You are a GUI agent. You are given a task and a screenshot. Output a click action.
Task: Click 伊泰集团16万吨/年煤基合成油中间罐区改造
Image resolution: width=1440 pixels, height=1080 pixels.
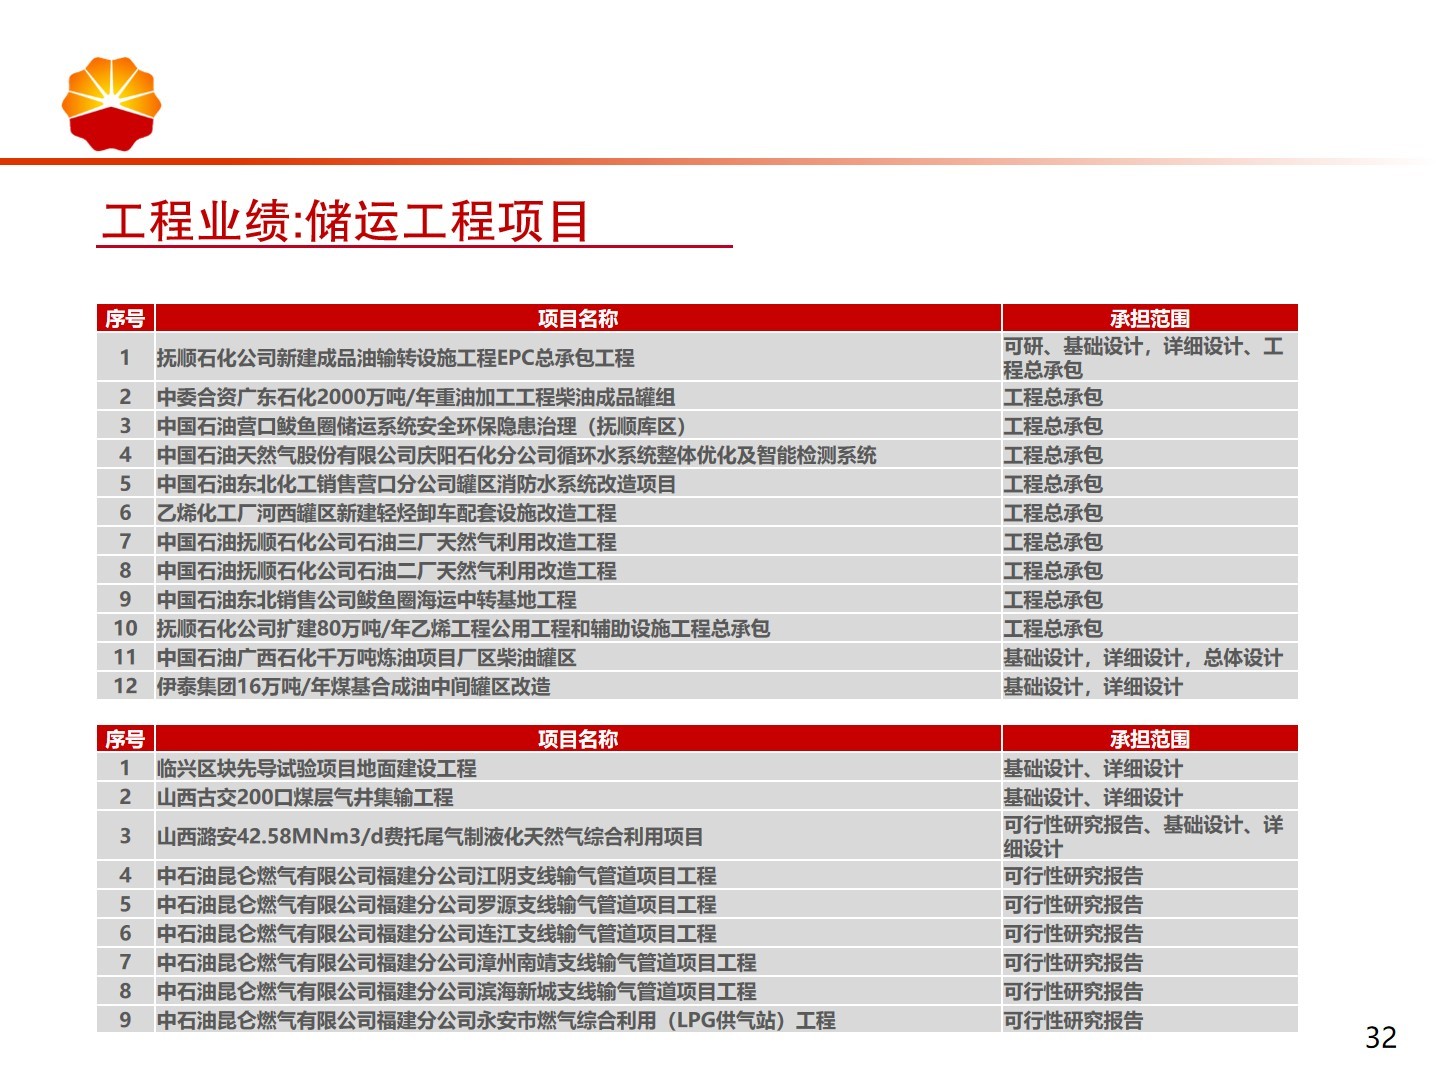353,687
